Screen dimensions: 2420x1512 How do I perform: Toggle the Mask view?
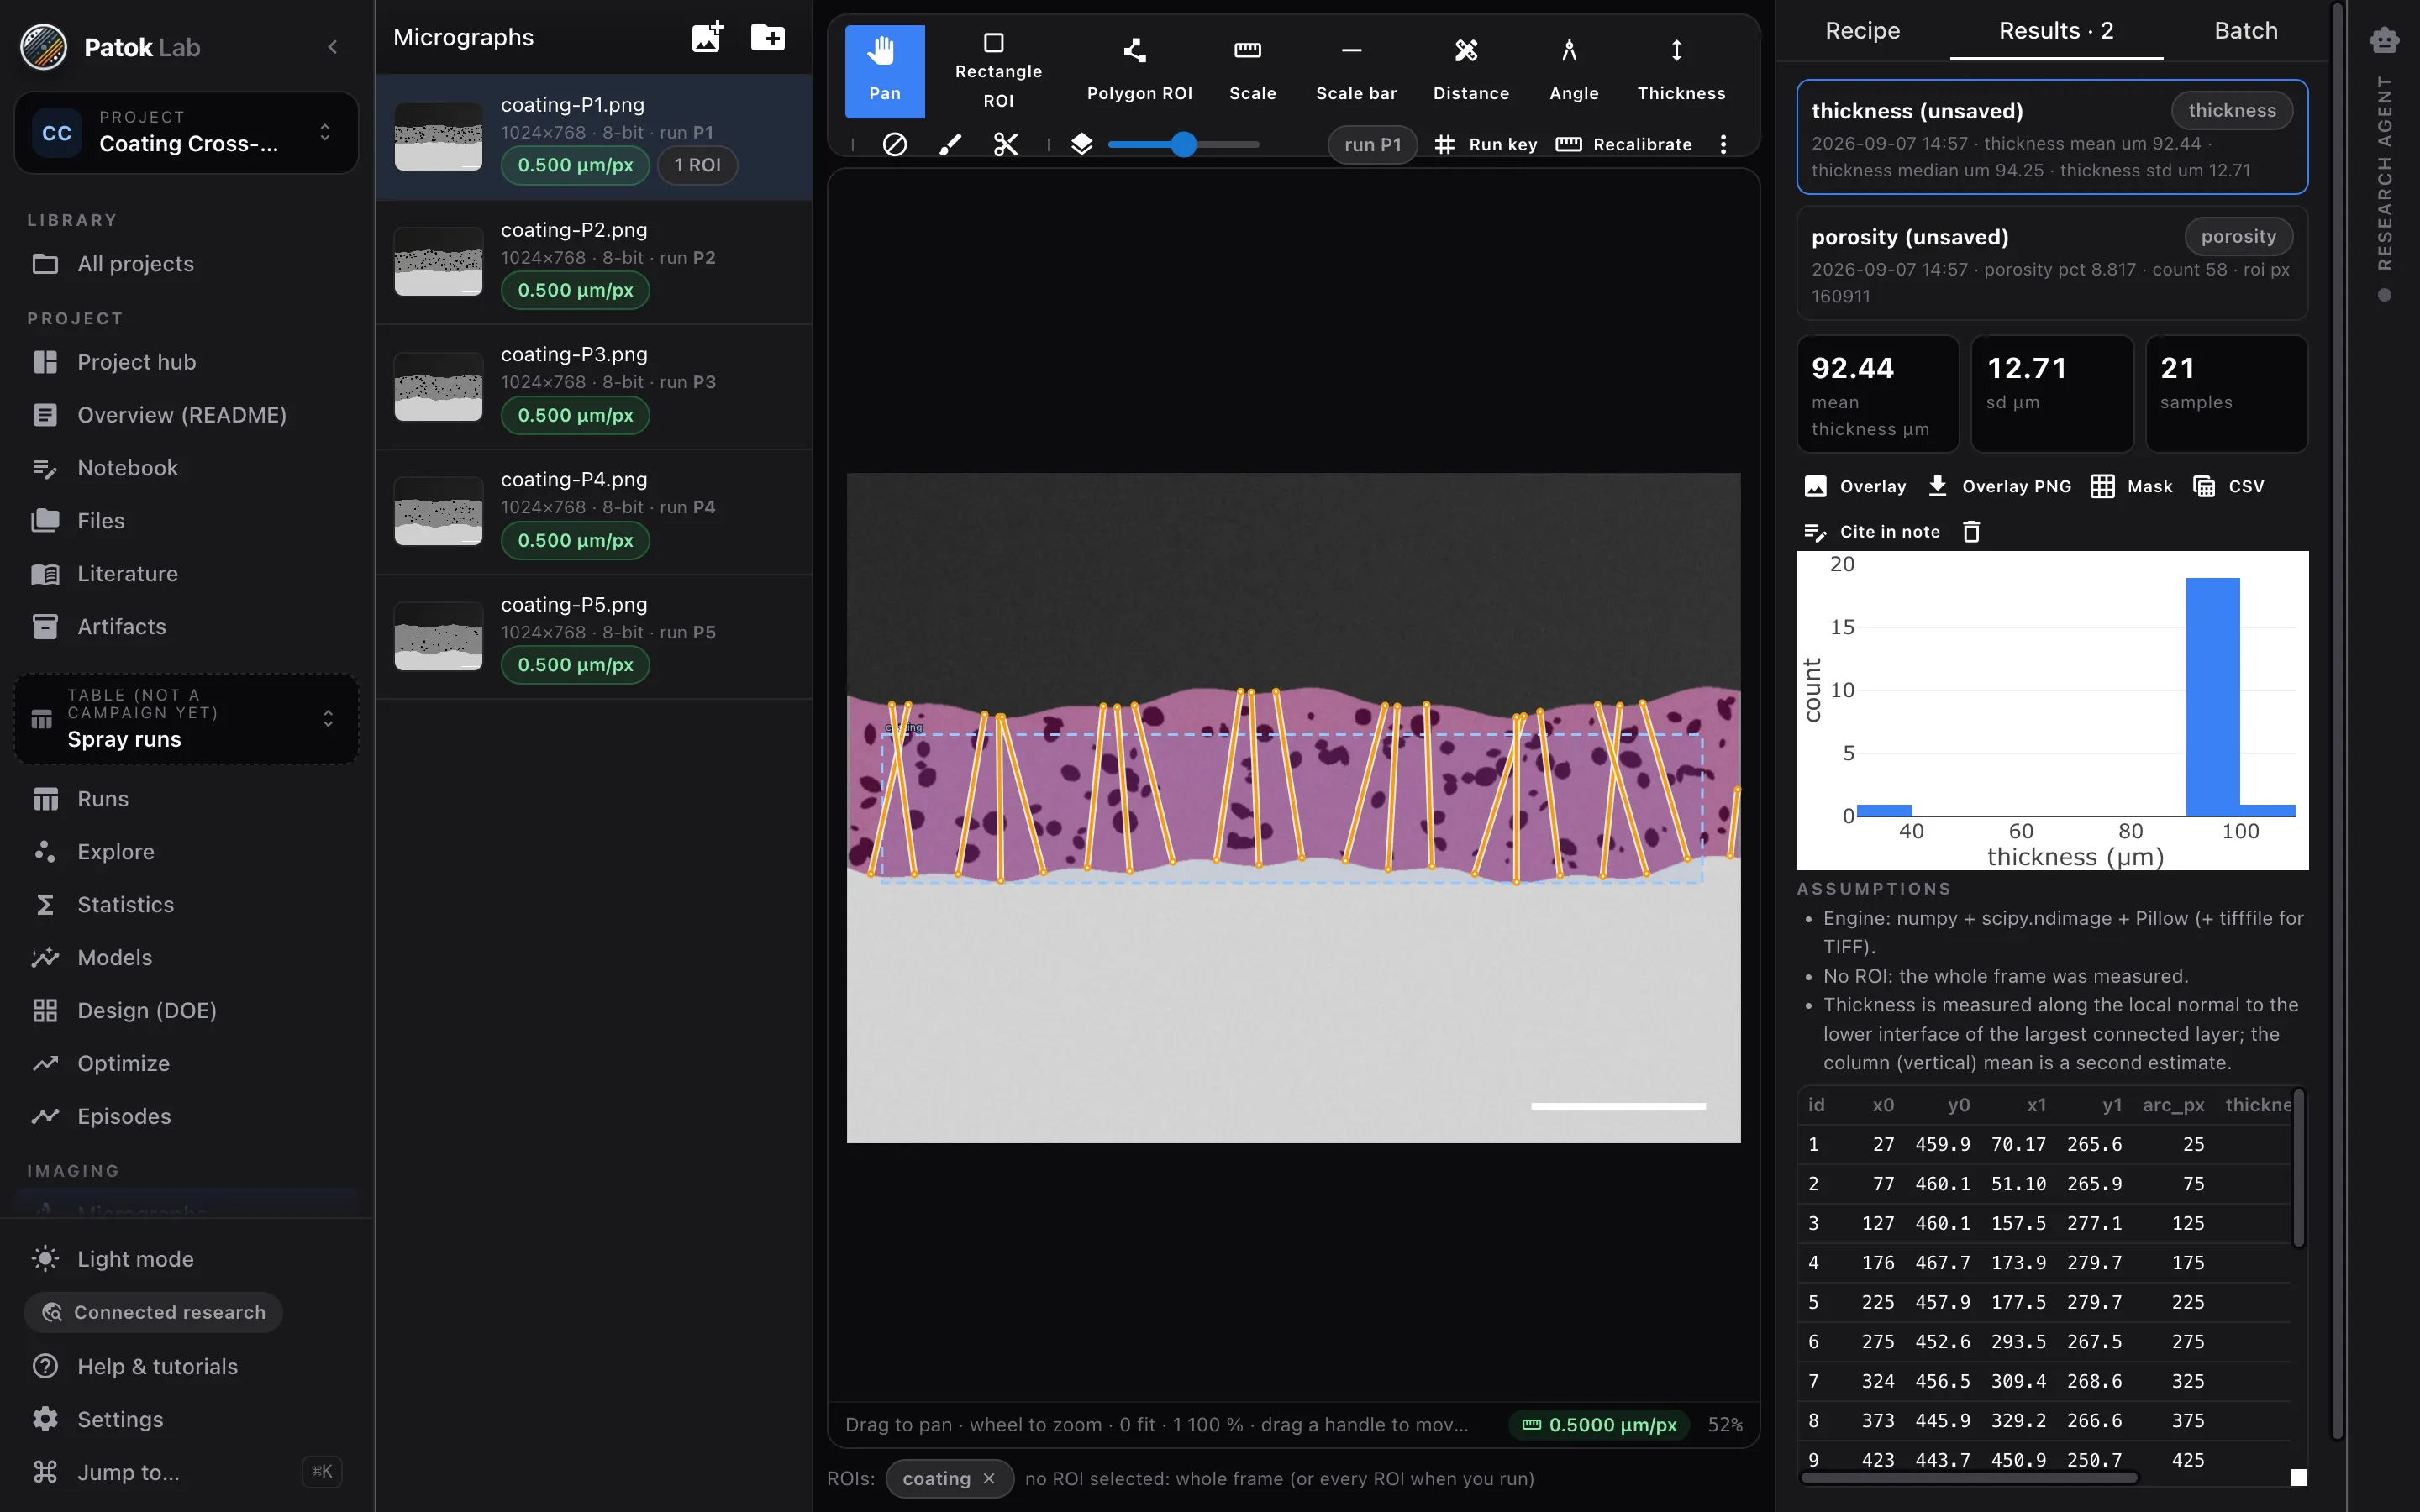click(x=2131, y=486)
